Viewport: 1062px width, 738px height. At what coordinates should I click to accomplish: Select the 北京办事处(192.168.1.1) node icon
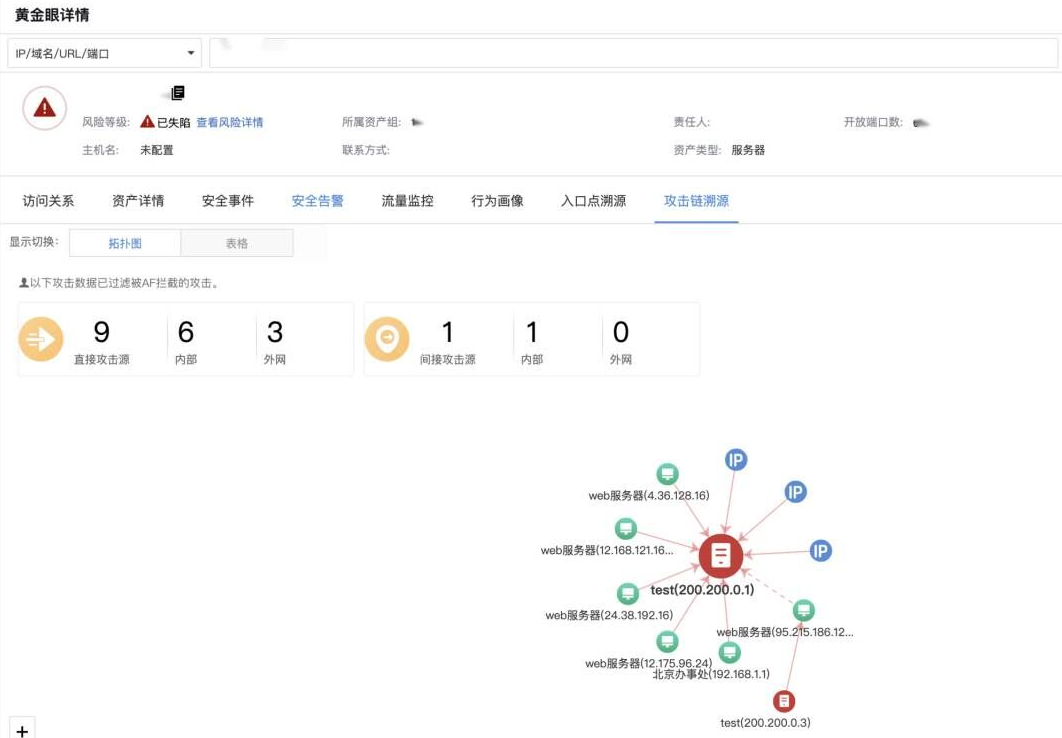pos(730,653)
